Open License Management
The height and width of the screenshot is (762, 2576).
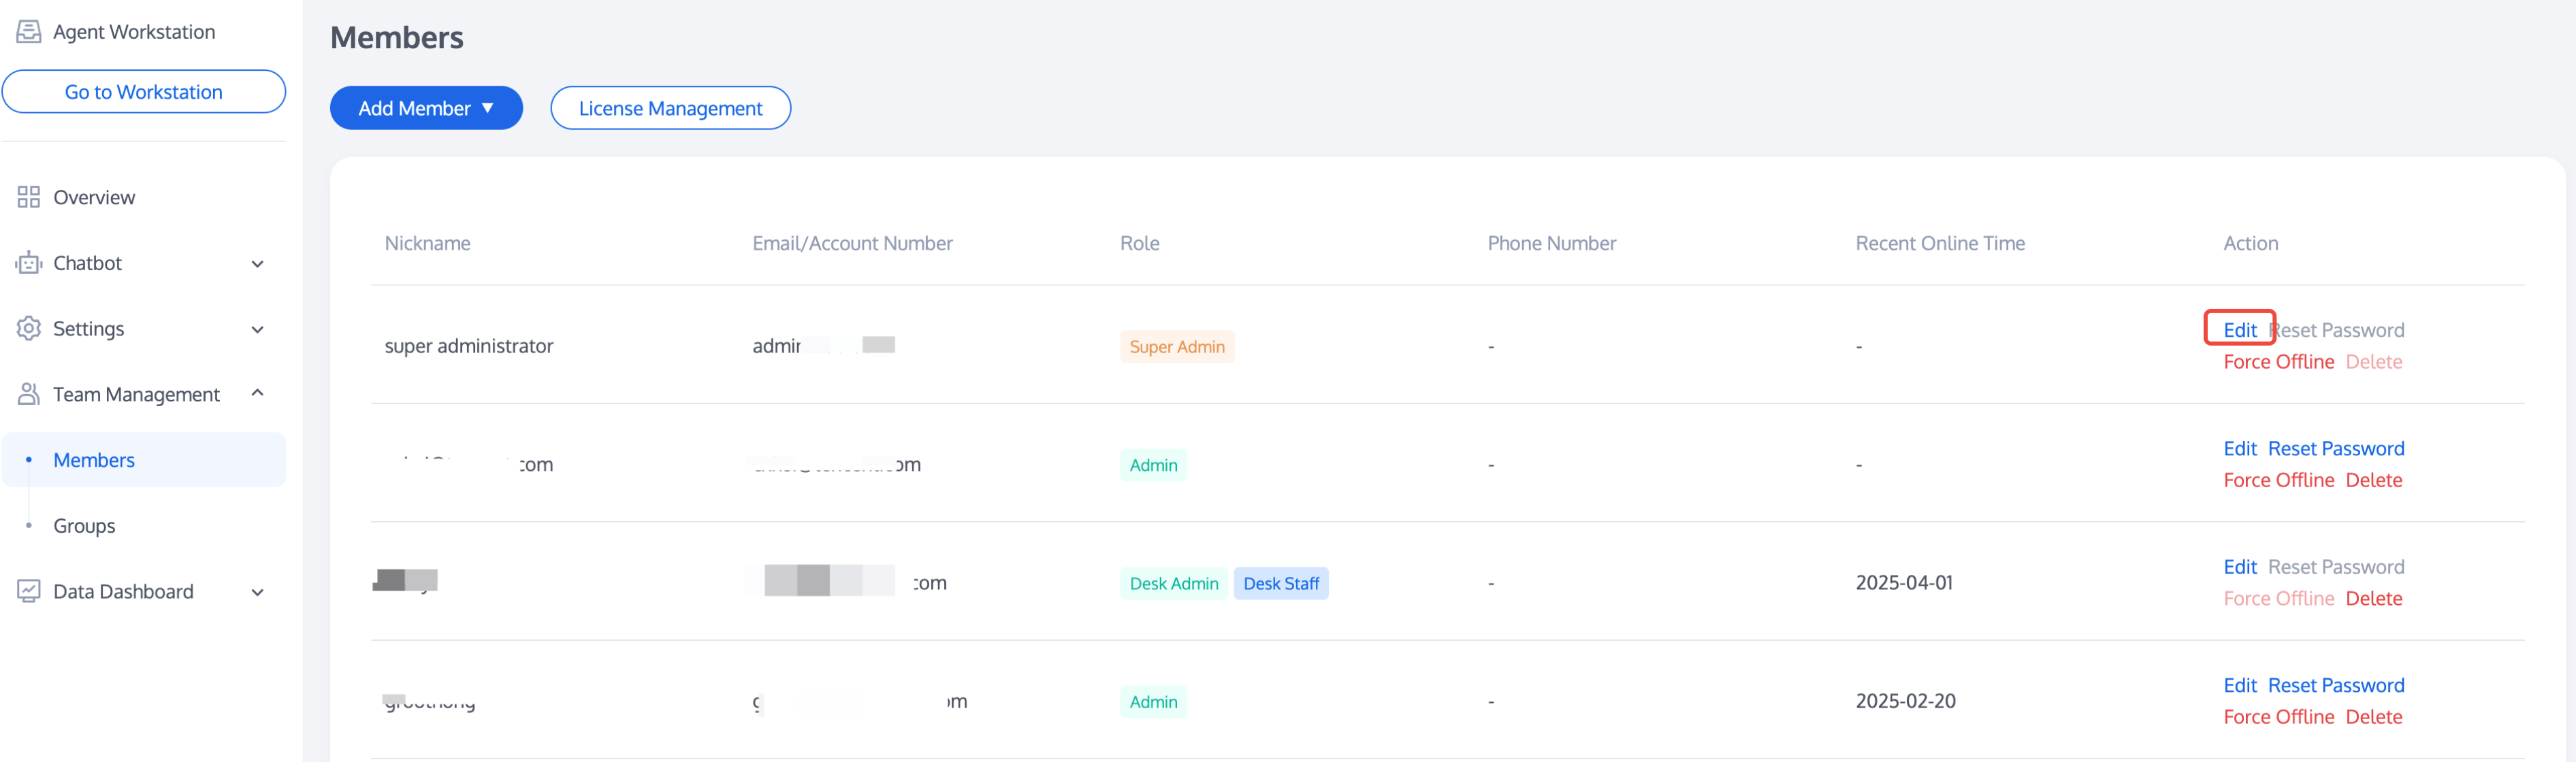(670, 108)
